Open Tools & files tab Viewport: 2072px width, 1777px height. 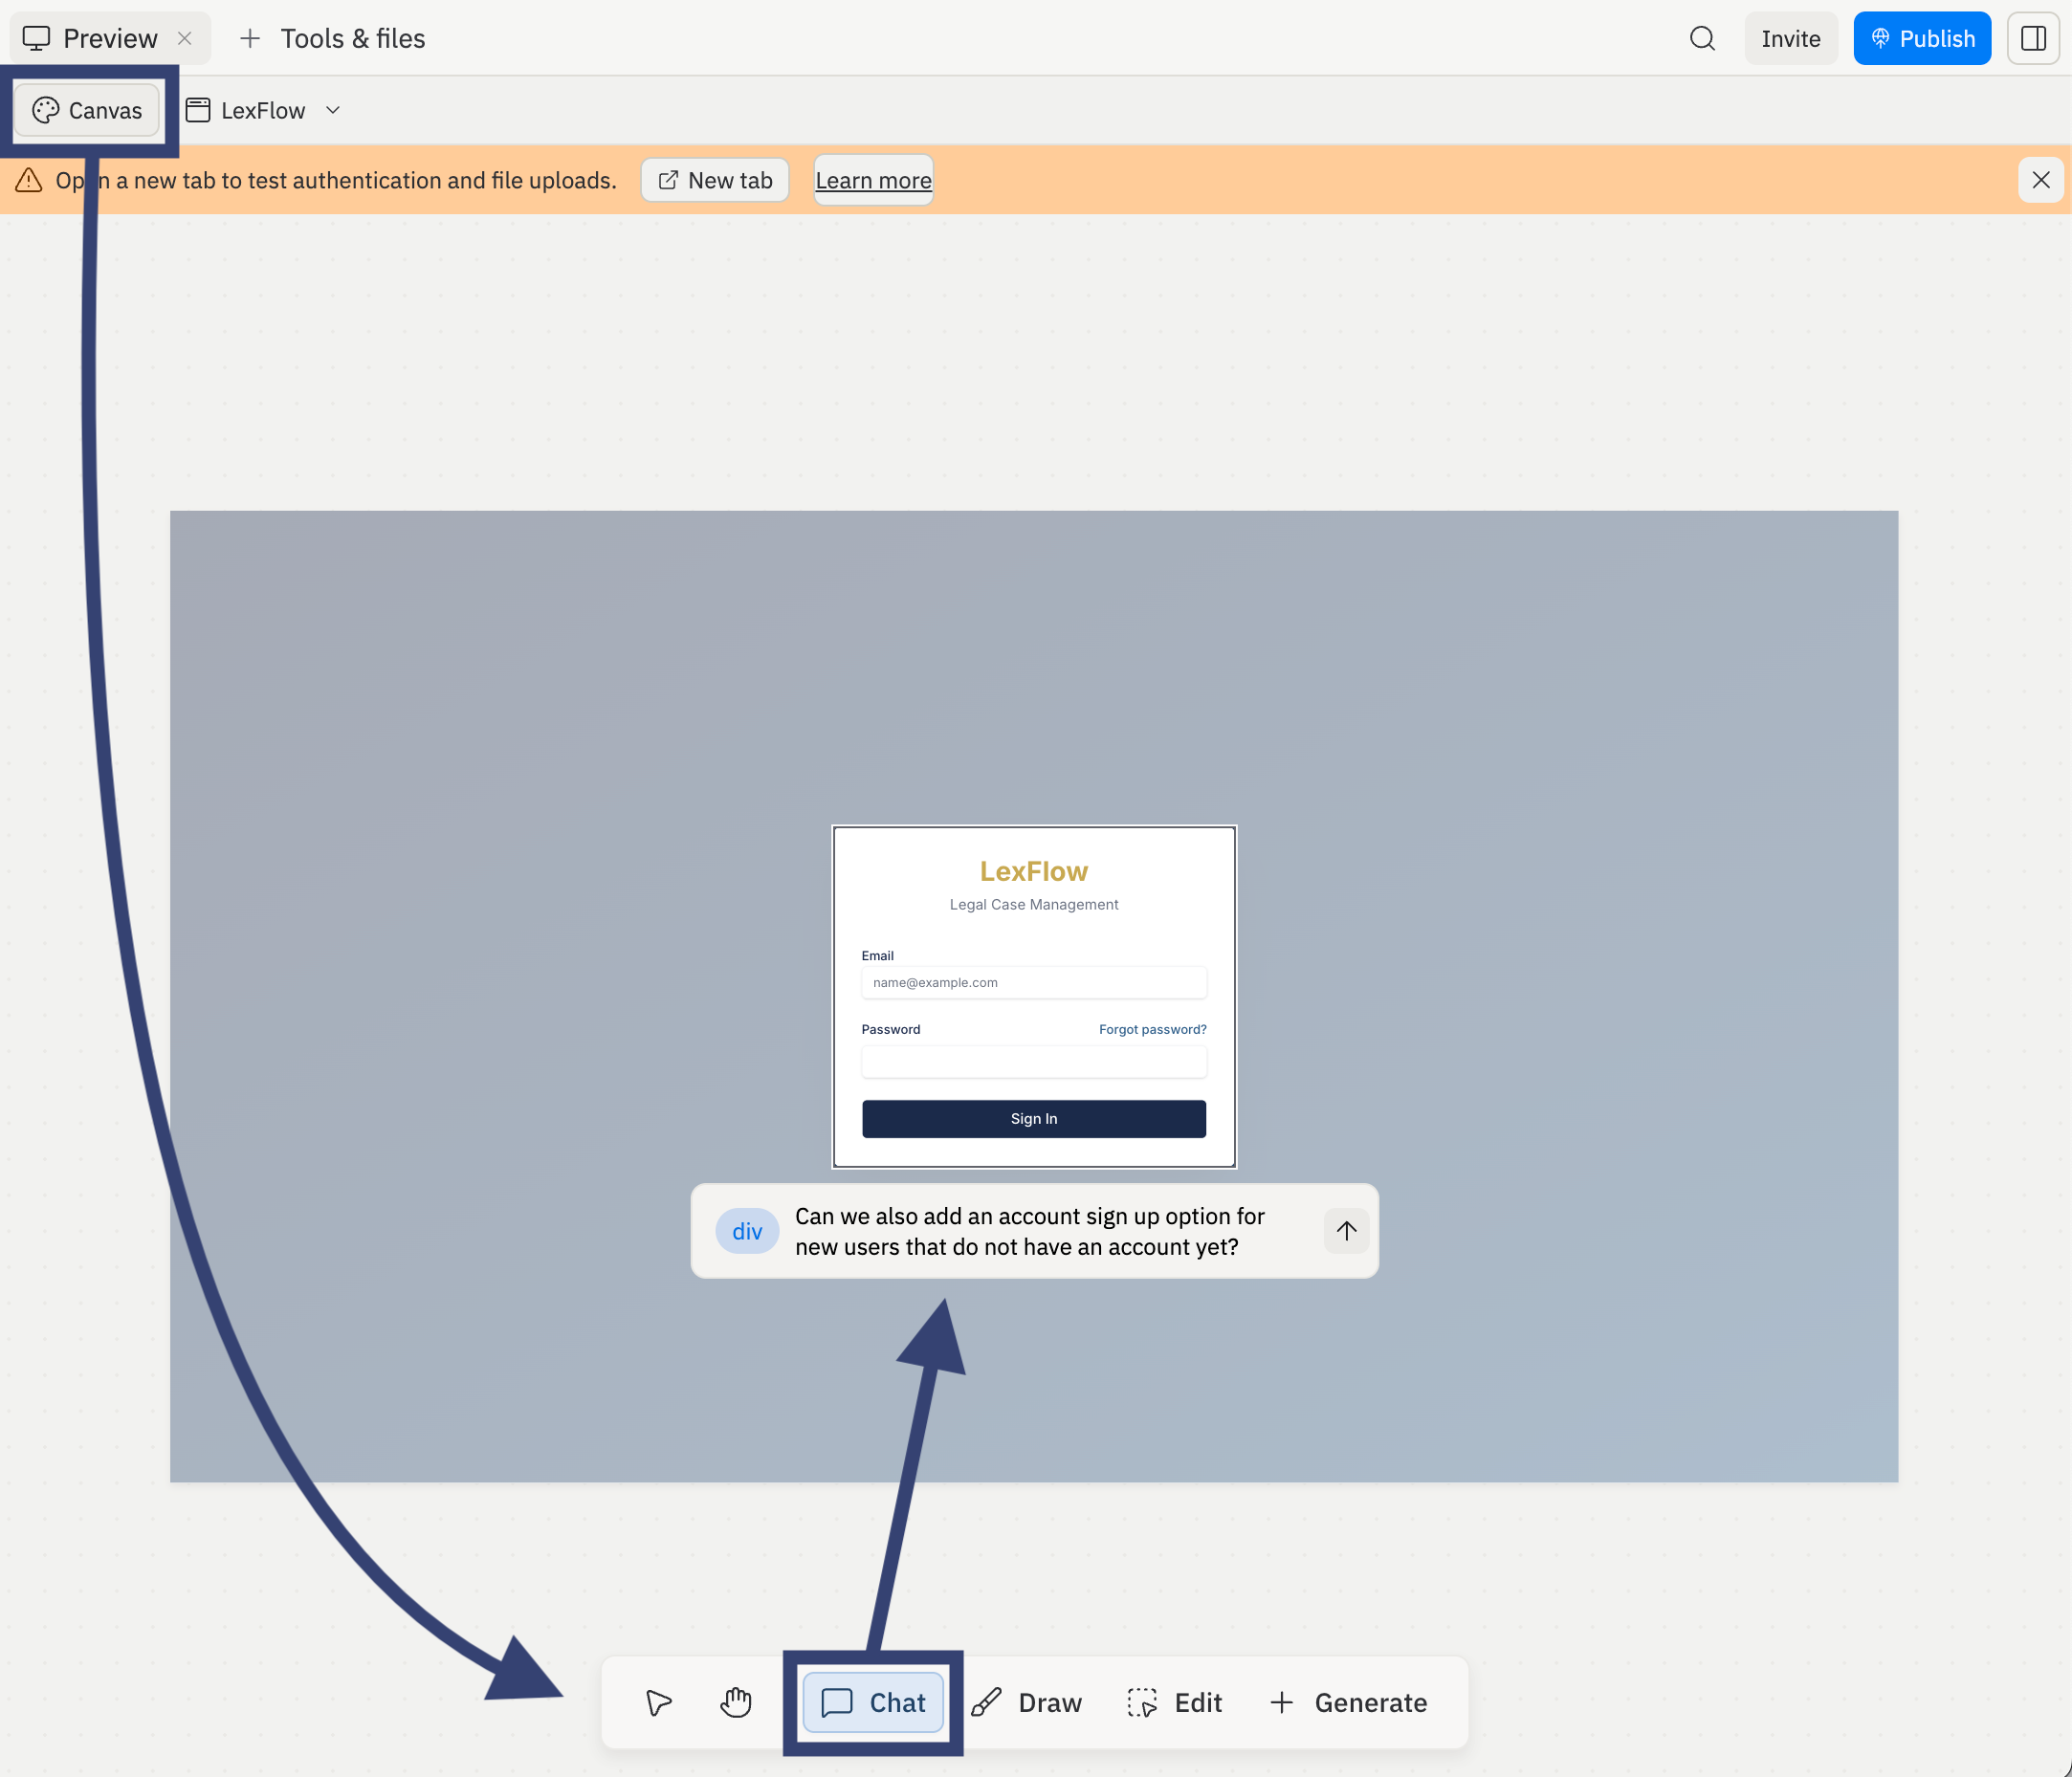tap(333, 39)
